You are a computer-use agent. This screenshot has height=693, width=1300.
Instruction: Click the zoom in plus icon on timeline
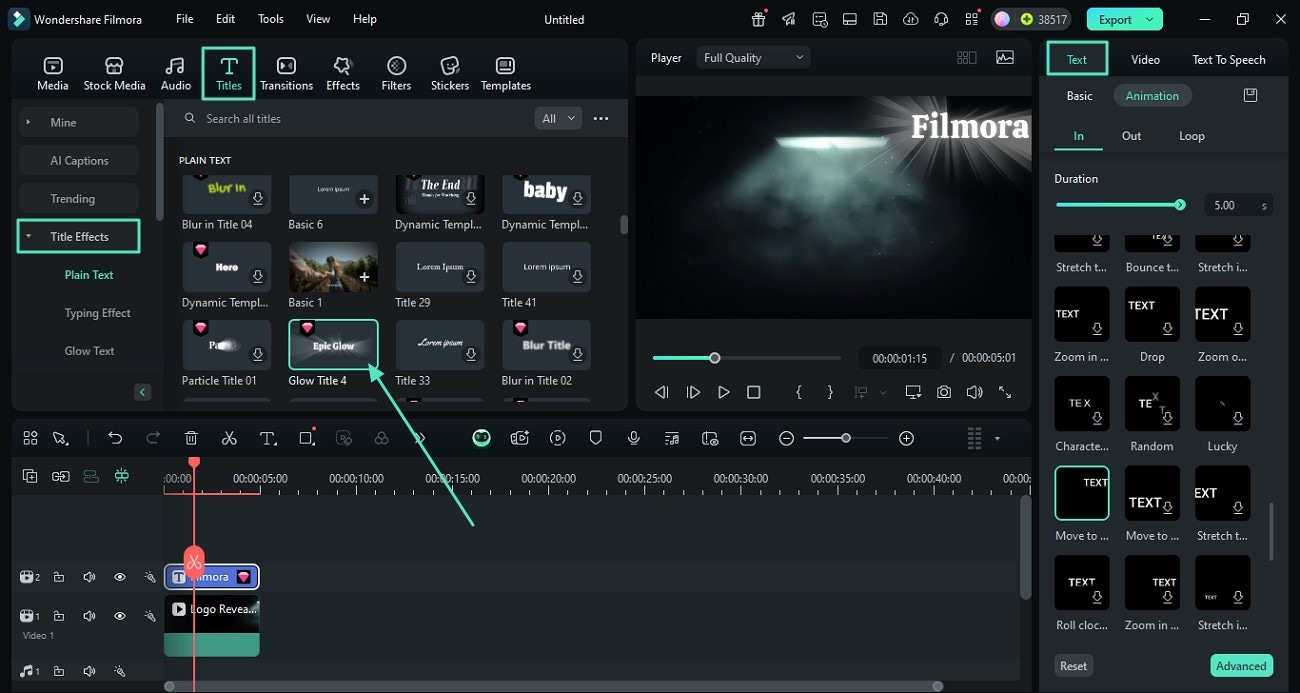click(906, 438)
